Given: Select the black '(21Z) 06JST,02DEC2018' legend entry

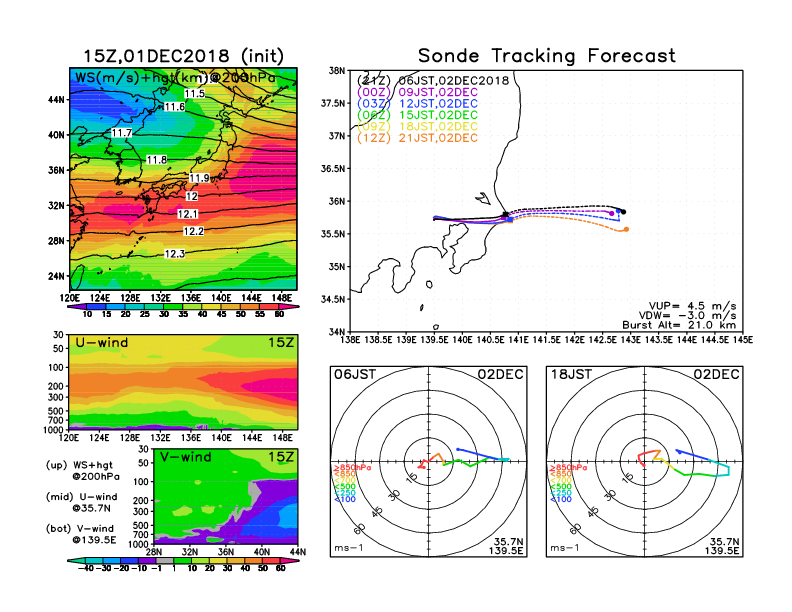Looking at the screenshot, I should click(x=433, y=80).
